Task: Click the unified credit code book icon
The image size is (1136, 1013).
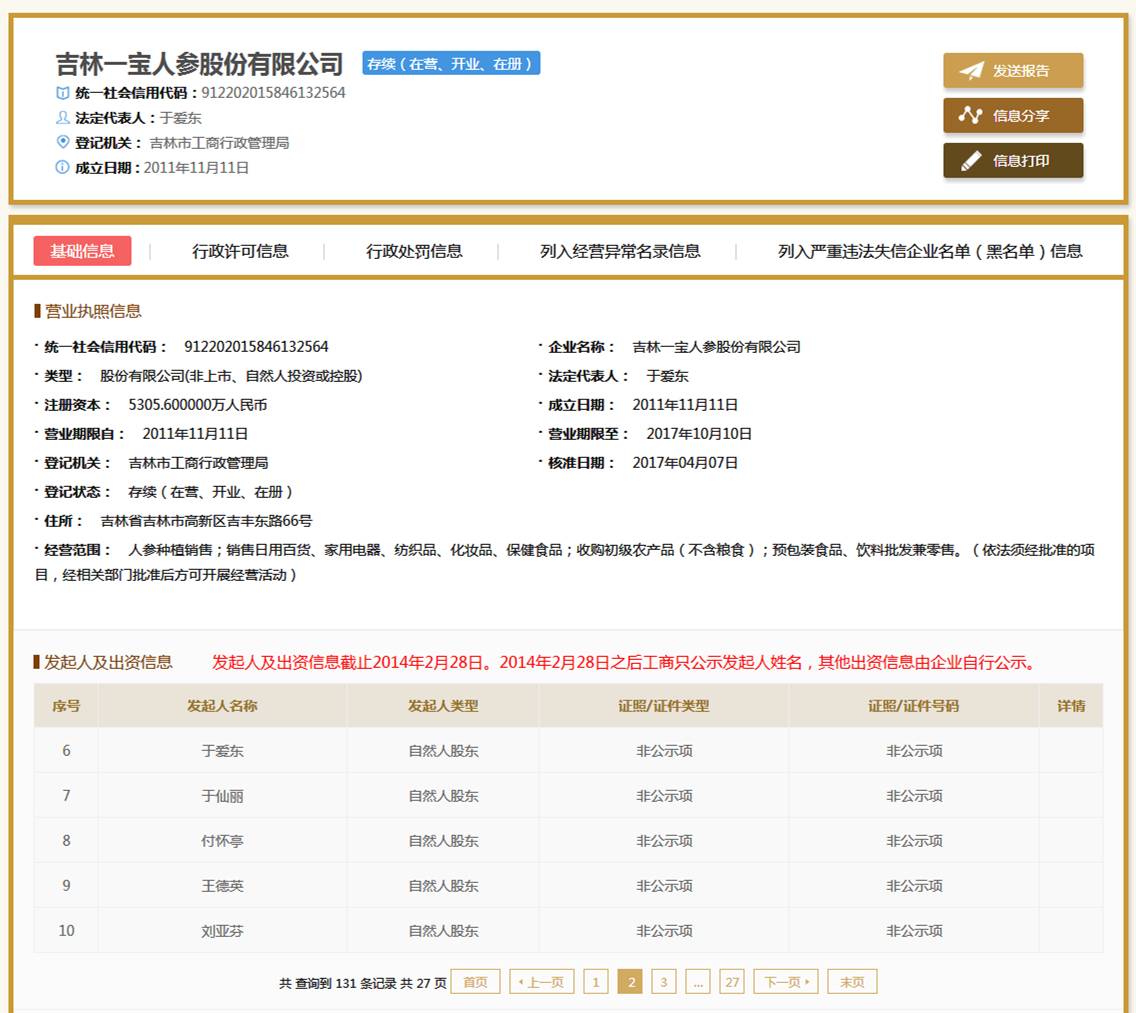Action: (63, 93)
